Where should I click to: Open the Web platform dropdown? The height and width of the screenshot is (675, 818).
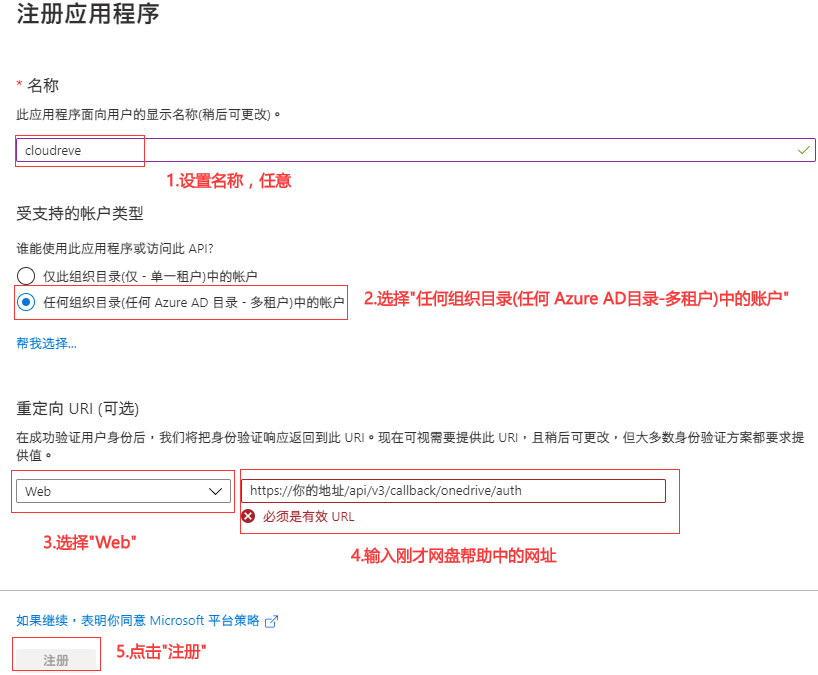click(124, 491)
